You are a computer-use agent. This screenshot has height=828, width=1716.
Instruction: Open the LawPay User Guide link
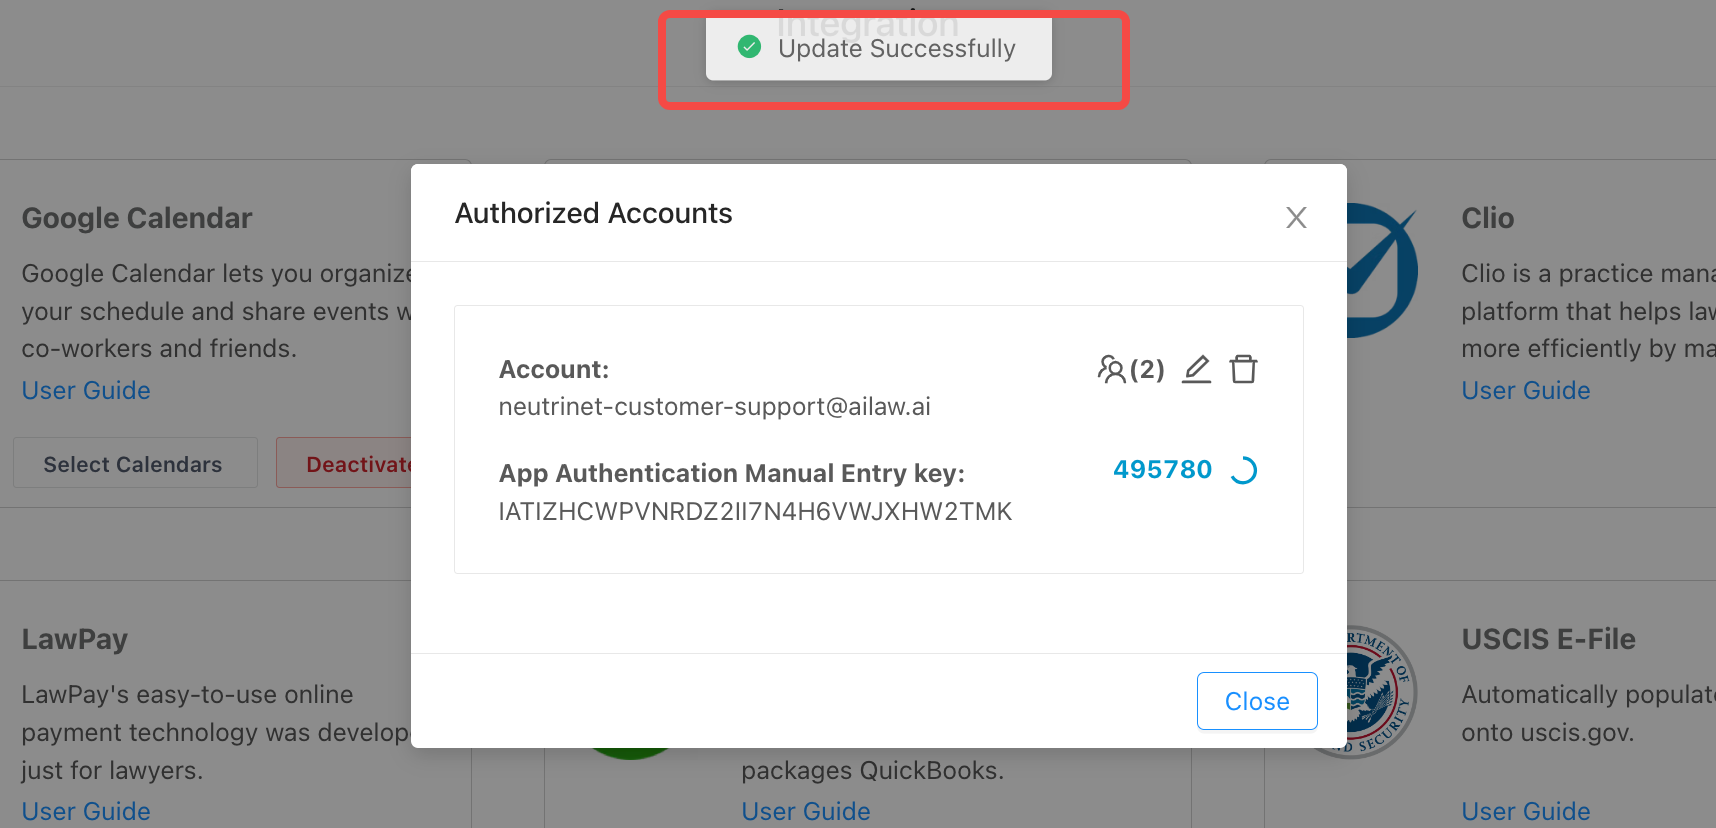click(x=86, y=811)
